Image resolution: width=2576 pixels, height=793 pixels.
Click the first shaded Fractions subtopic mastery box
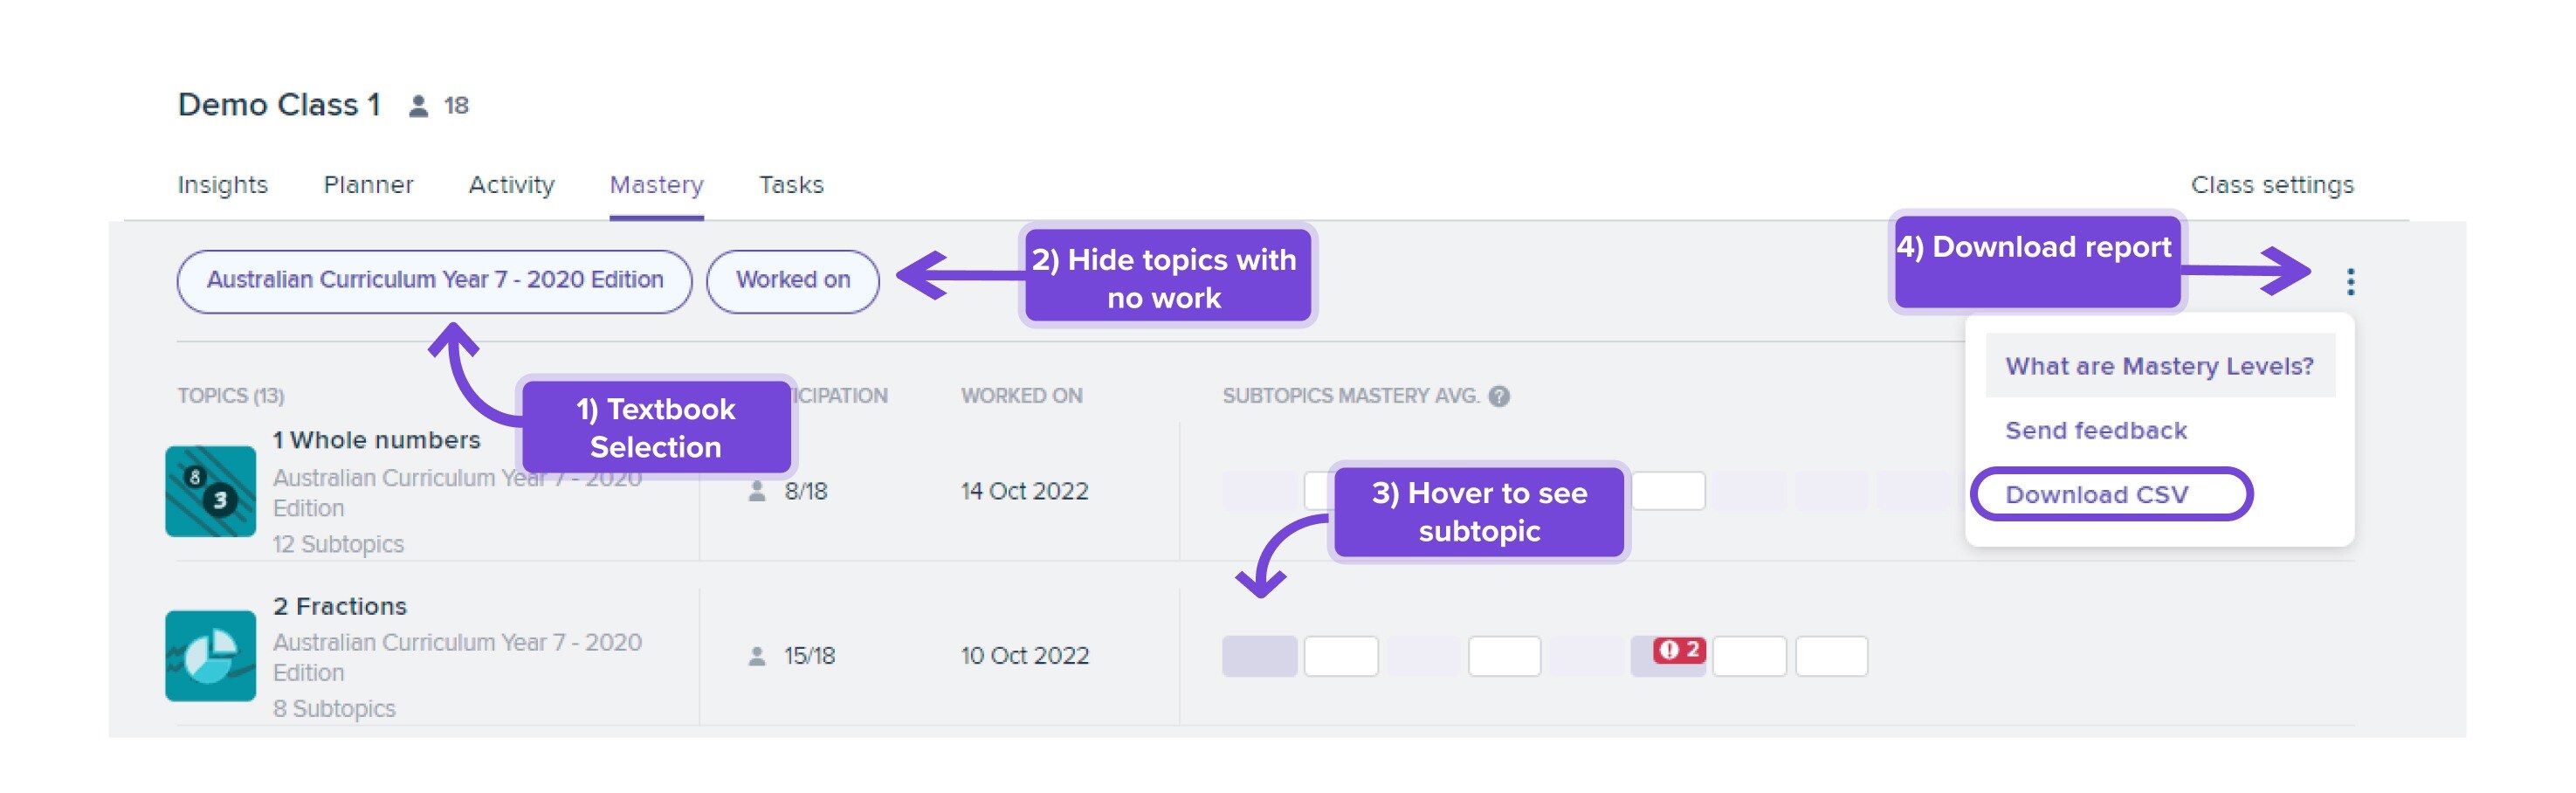pyautogui.click(x=1260, y=656)
